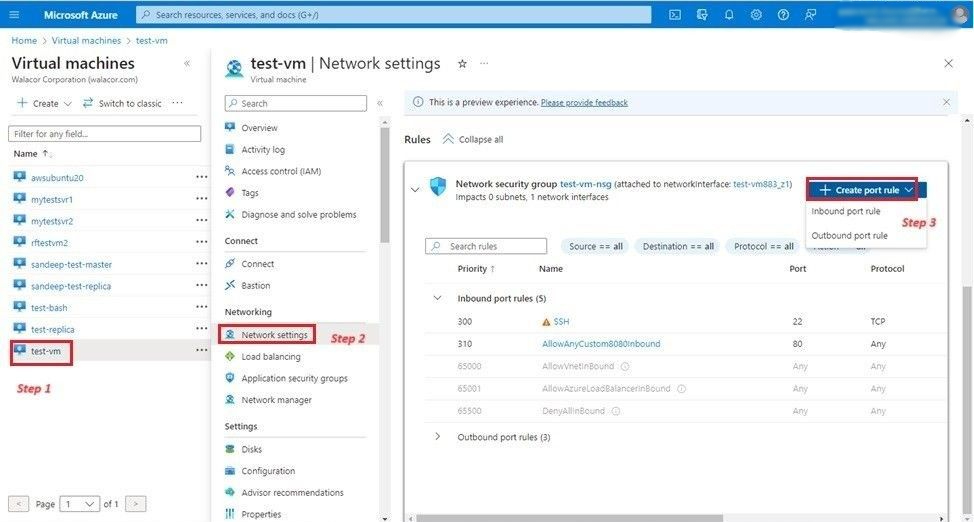The height and width of the screenshot is (522, 974).
Task: Click the info icon beside AllowVnetInBound
Action: pyautogui.click(x=625, y=367)
